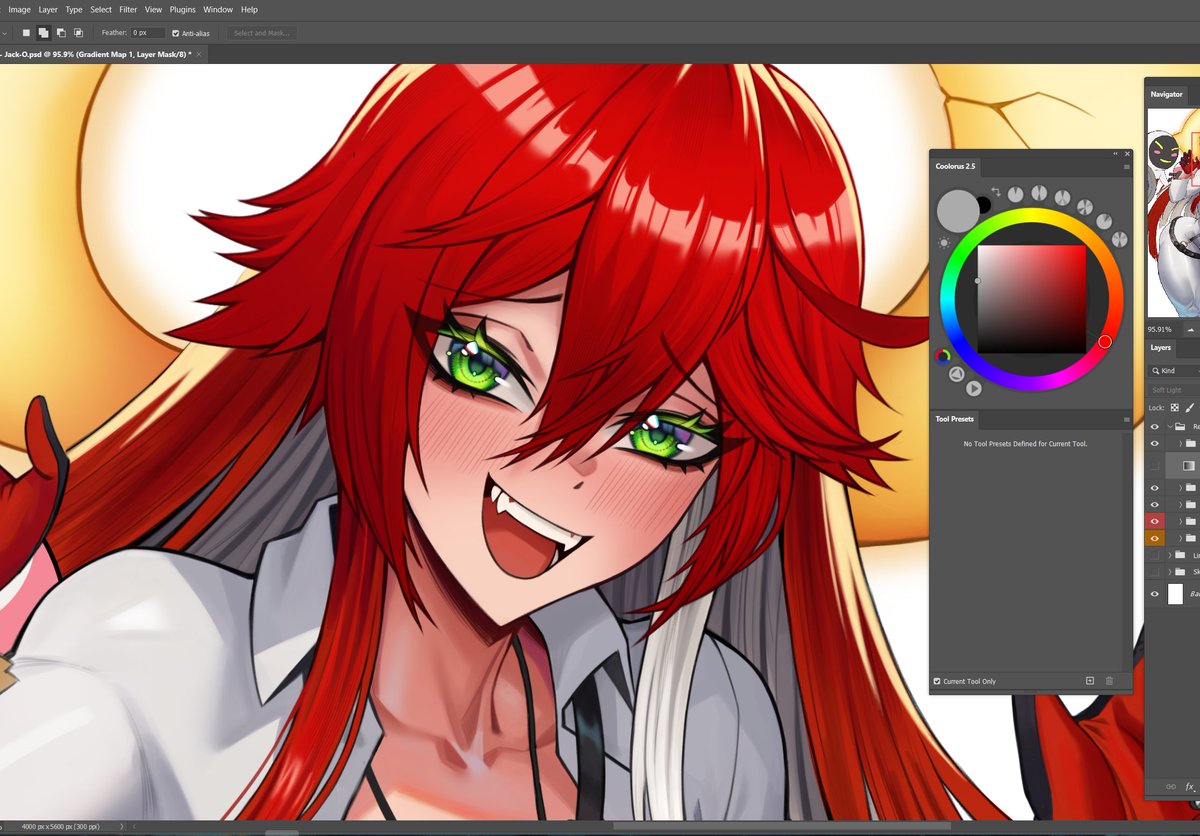Click the small RGB color ring icon in Coolorus

click(x=942, y=355)
